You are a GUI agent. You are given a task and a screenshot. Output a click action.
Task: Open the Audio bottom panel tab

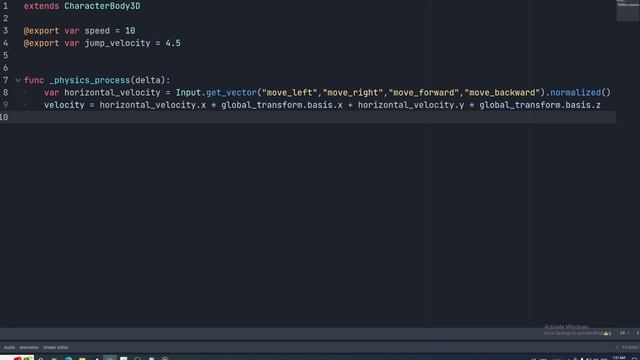pos(9,348)
